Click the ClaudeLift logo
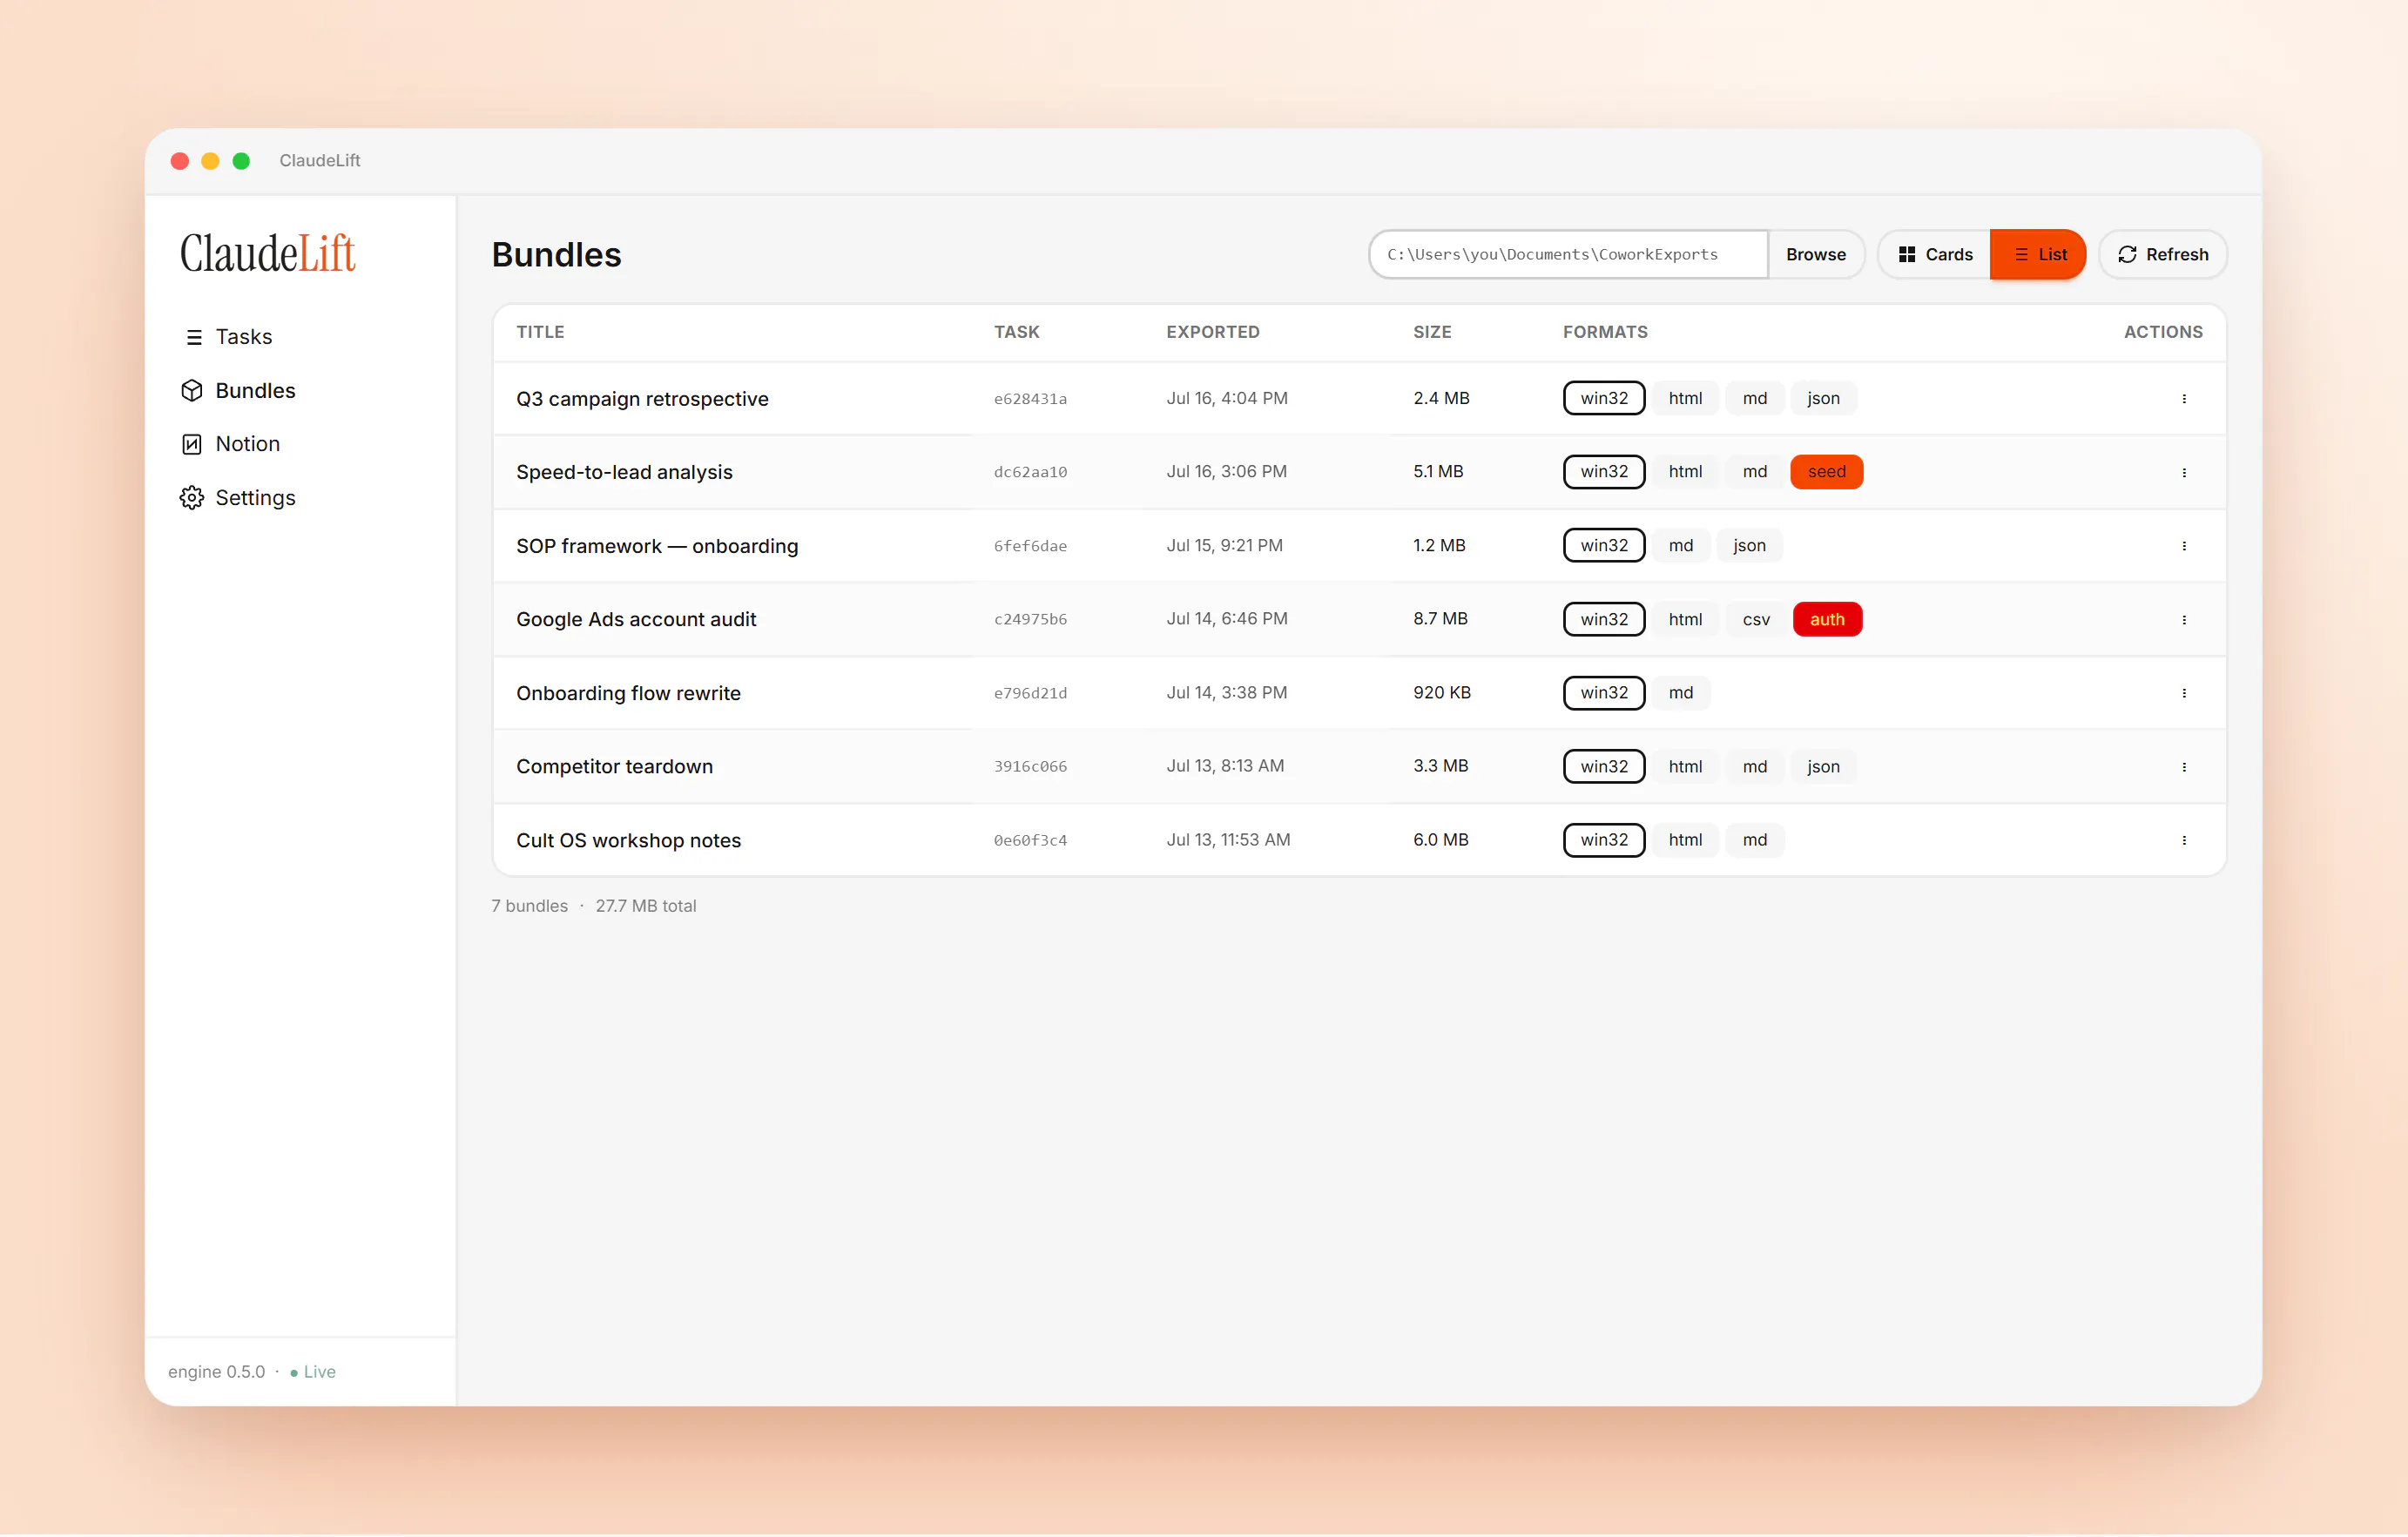 click(267, 253)
